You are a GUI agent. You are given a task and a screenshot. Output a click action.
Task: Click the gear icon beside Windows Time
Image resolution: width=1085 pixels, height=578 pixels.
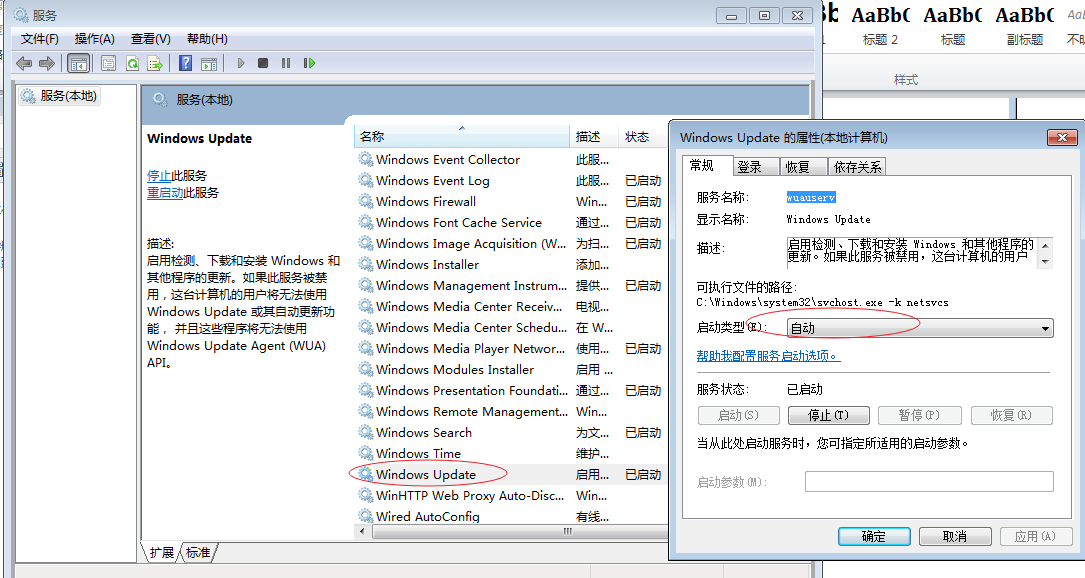click(x=365, y=453)
